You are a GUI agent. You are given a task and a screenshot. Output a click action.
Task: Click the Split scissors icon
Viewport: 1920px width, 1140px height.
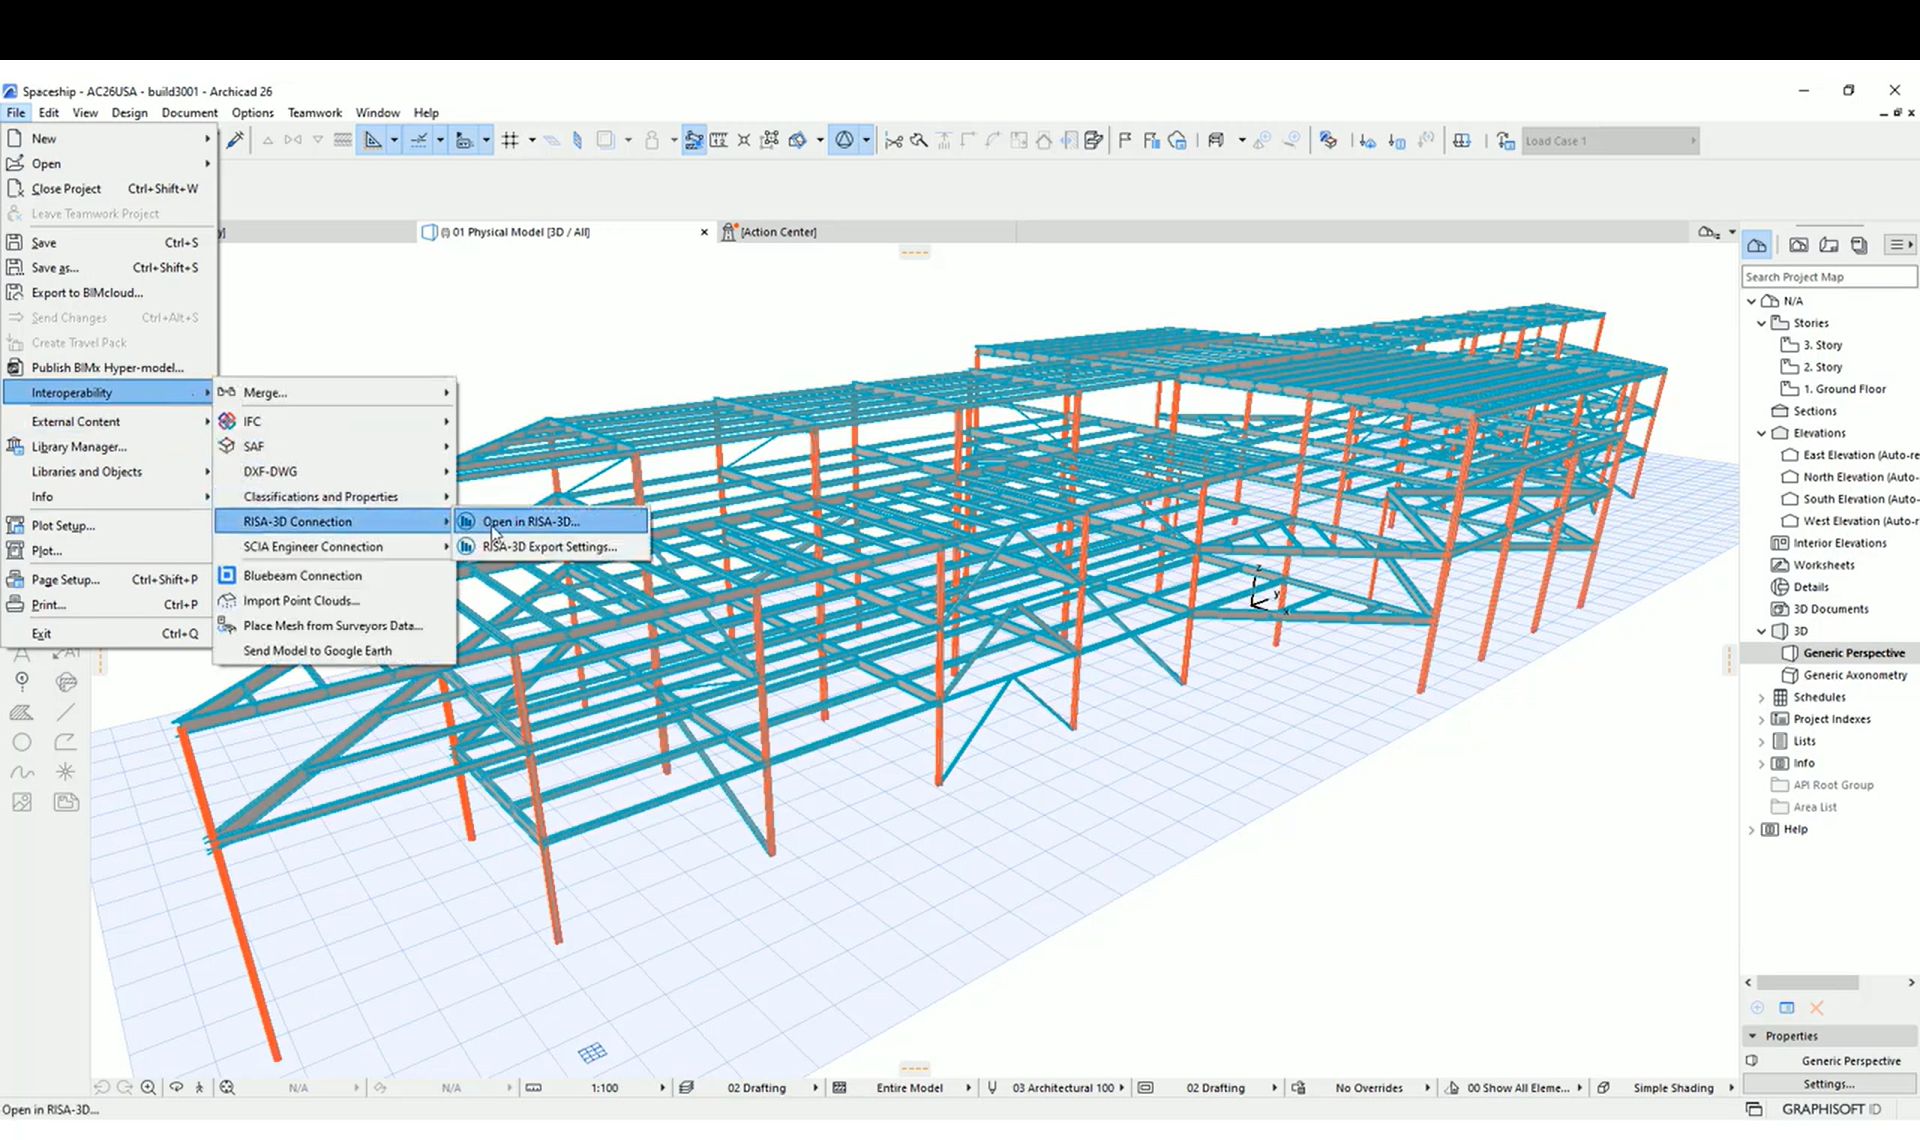click(894, 140)
